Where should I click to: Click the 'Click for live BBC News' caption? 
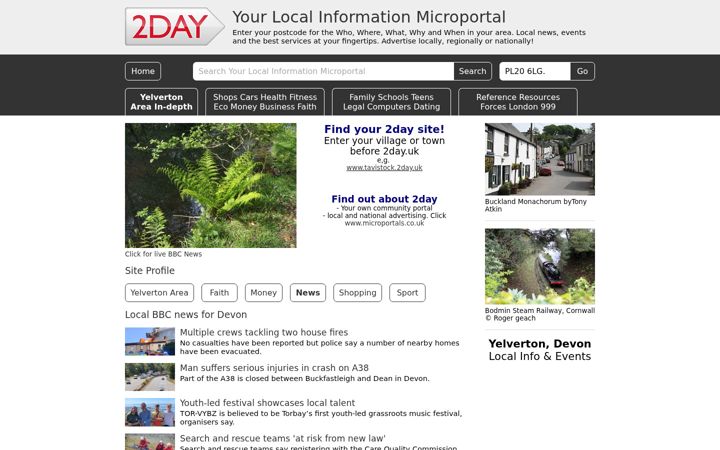point(163,254)
